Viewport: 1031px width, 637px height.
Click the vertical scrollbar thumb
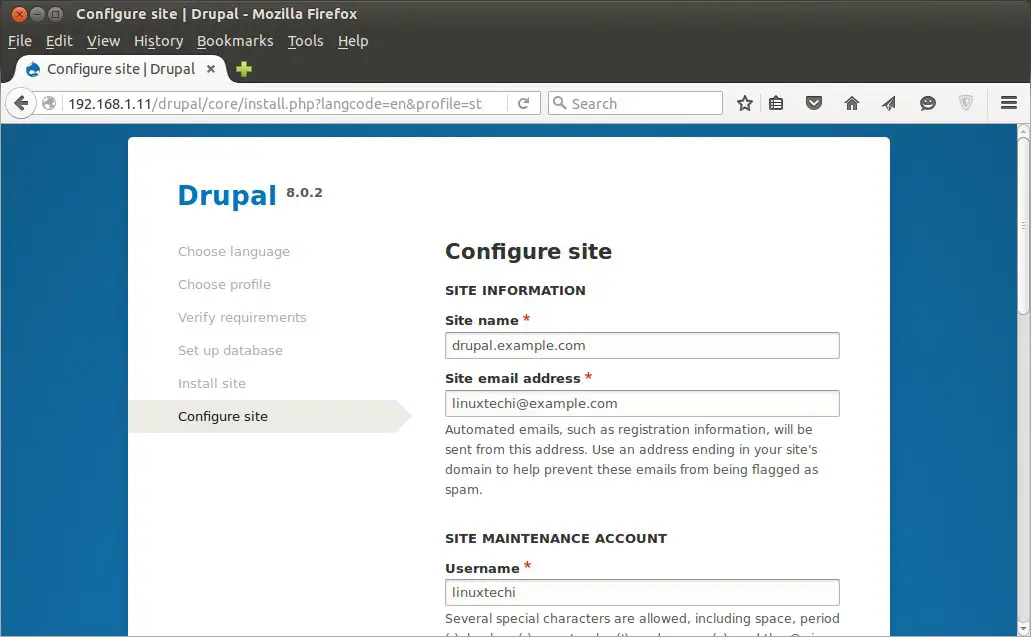click(1024, 224)
